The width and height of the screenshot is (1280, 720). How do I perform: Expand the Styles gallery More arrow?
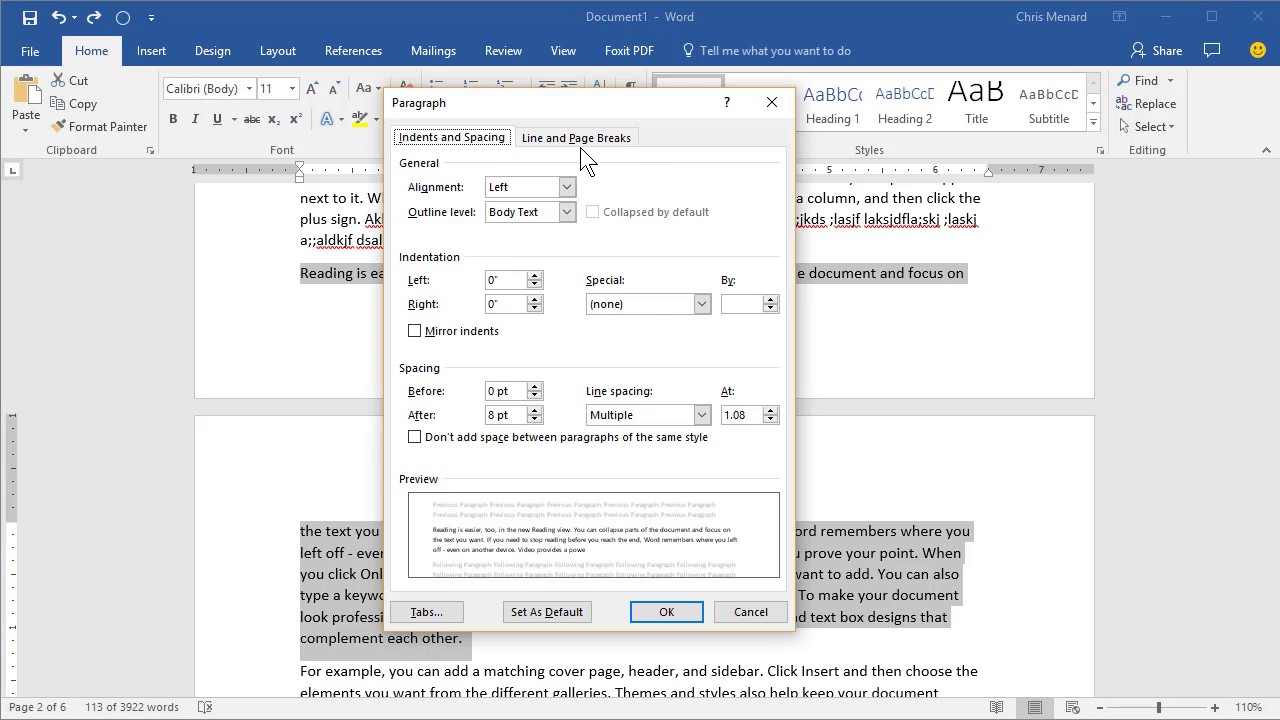pos(1093,123)
